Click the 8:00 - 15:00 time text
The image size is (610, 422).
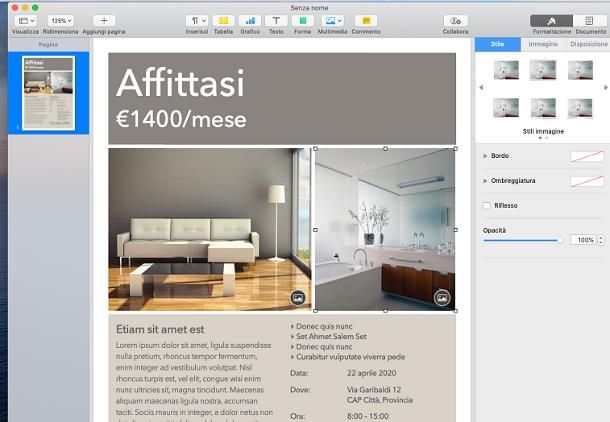point(368,416)
